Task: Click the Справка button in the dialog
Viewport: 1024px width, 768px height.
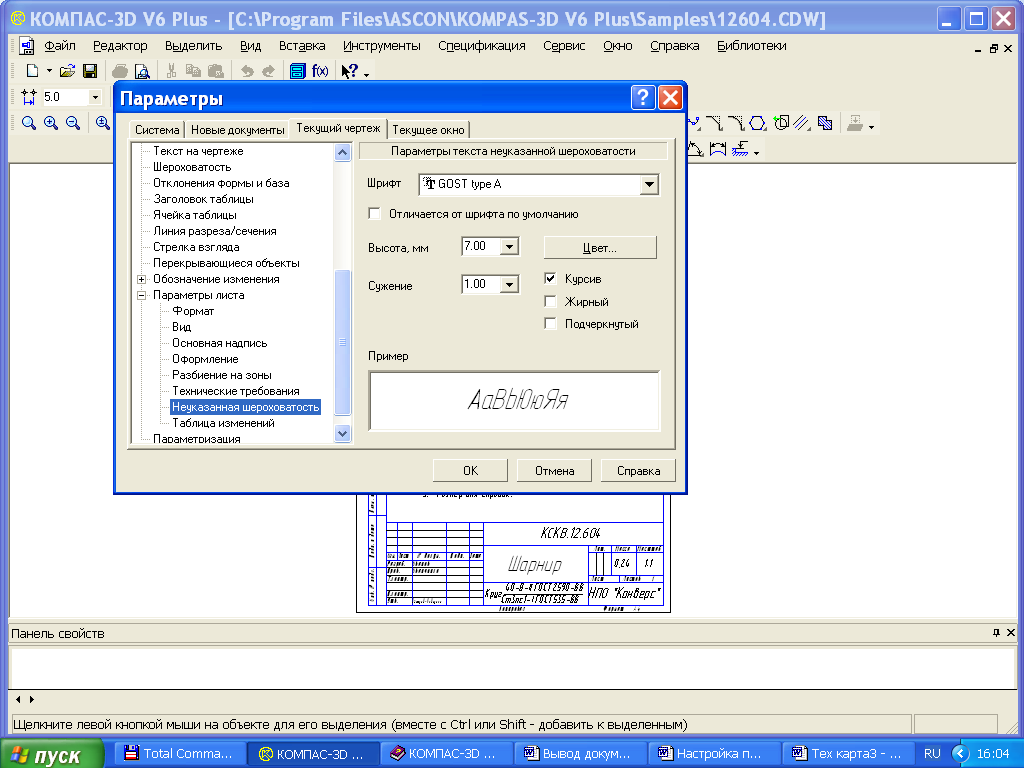Action: point(638,470)
